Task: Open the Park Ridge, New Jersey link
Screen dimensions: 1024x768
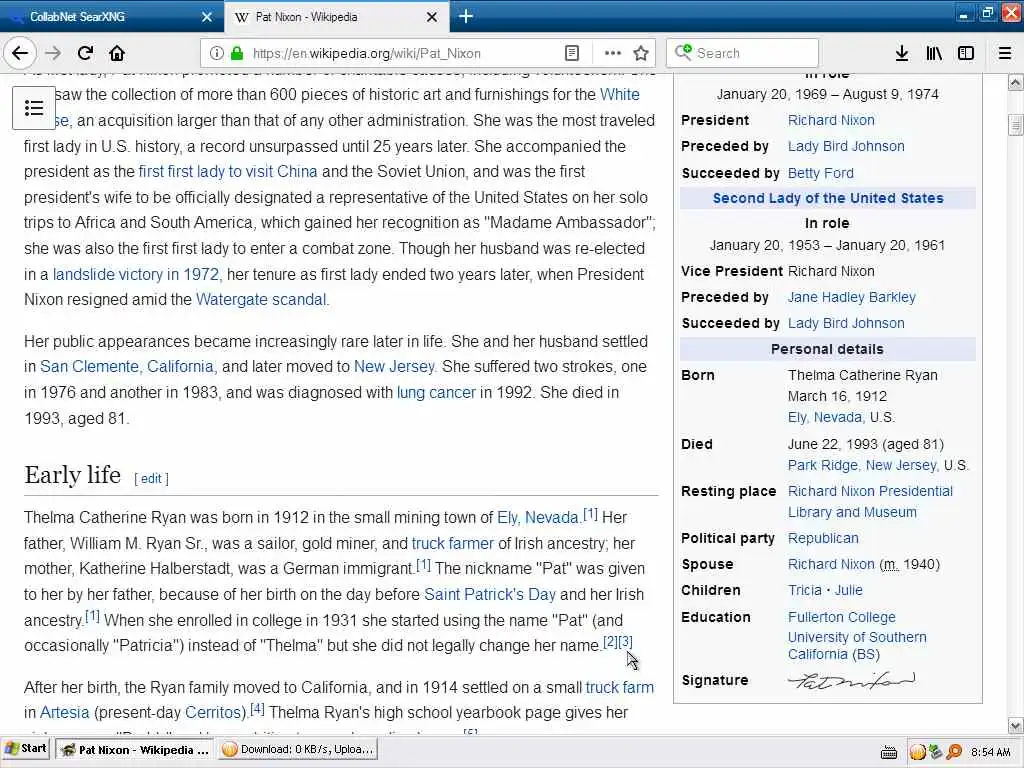Action: tap(863, 465)
